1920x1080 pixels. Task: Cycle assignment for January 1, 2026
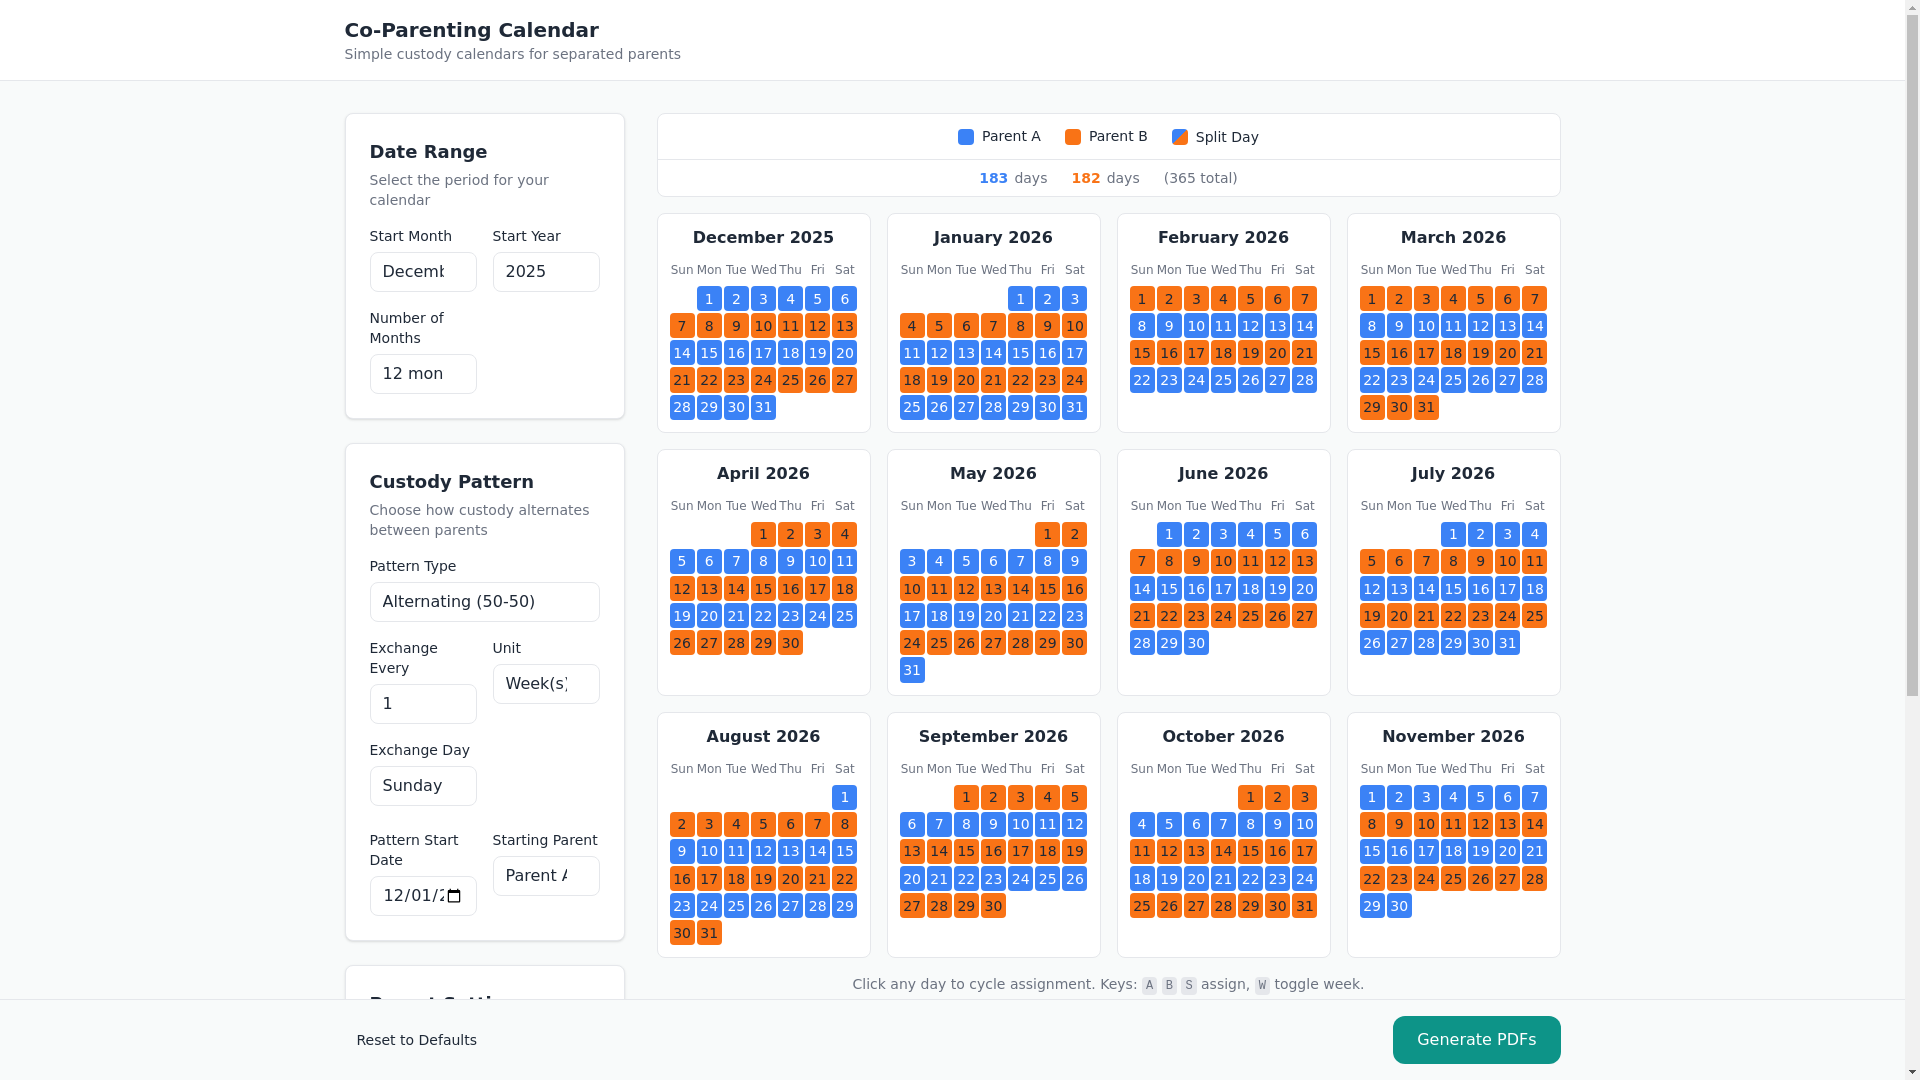point(1020,299)
